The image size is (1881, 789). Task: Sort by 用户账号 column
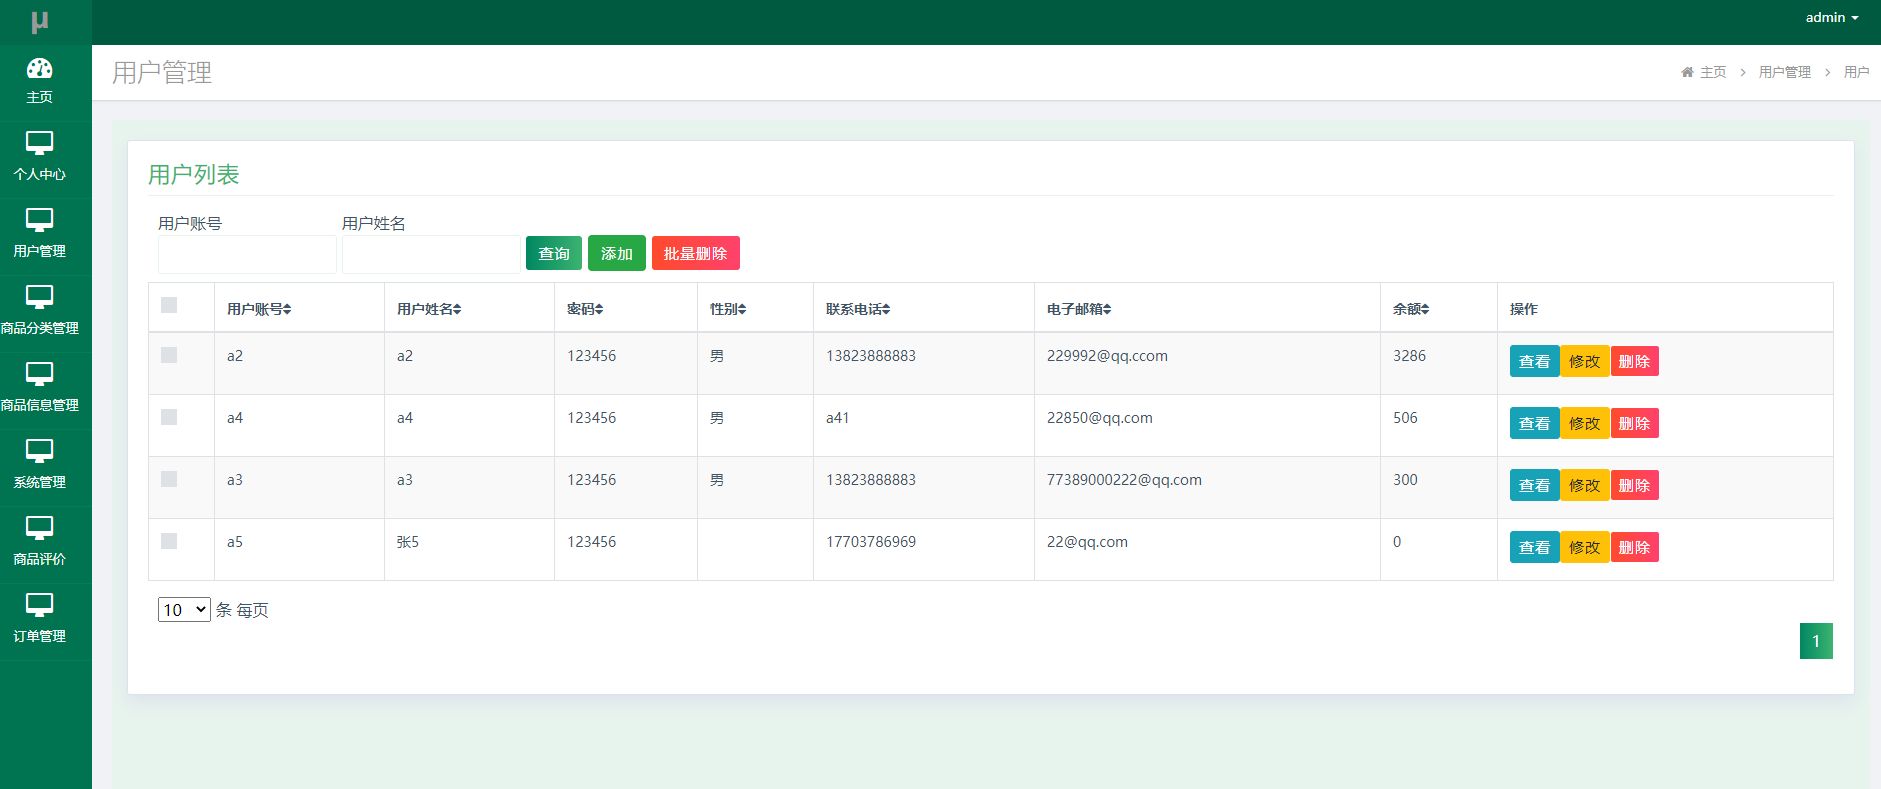(x=259, y=309)
